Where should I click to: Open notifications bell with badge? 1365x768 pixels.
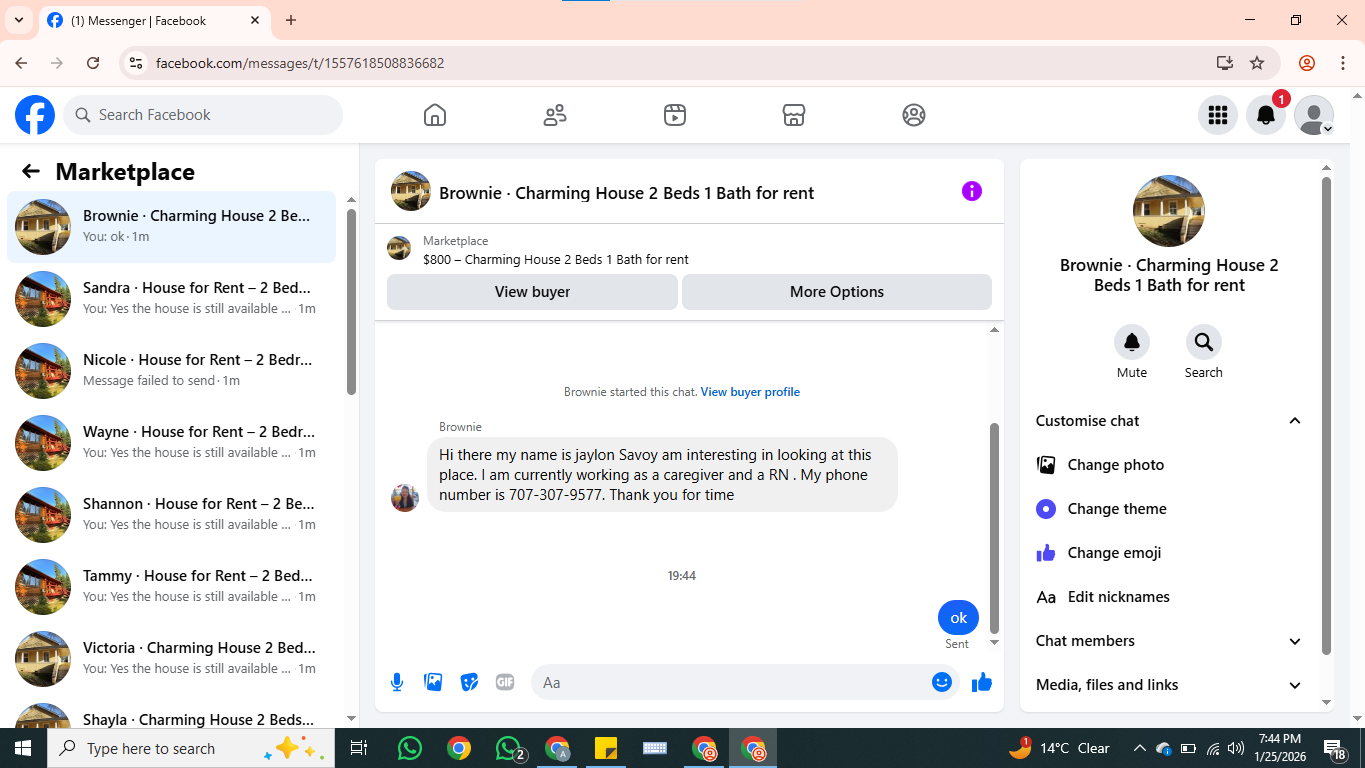(1266, 115)
